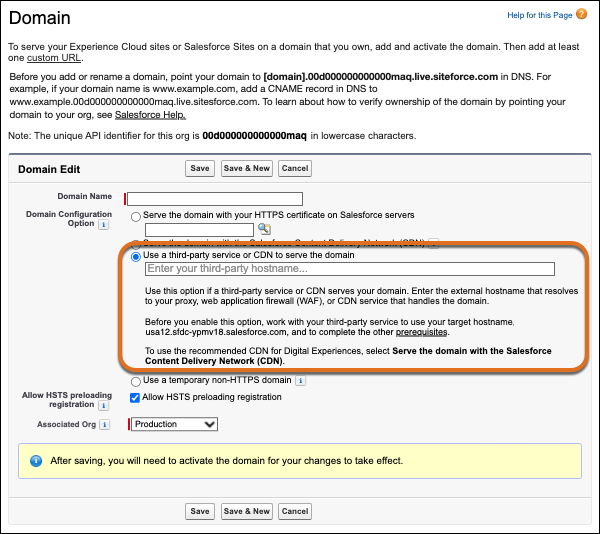Open the Help for this Page question-mark icon
Image resolution: width=600 pixels, height=534 pixels.
[x=581, y=15]
